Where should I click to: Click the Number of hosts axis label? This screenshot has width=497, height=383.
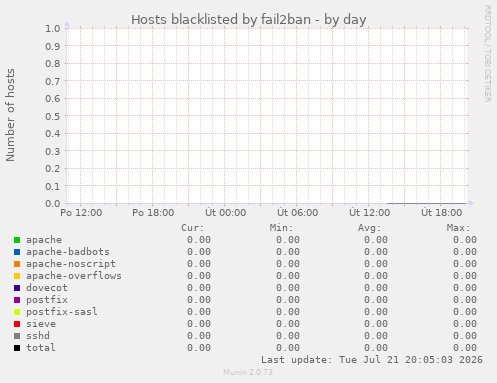click(x=10, y=115)
